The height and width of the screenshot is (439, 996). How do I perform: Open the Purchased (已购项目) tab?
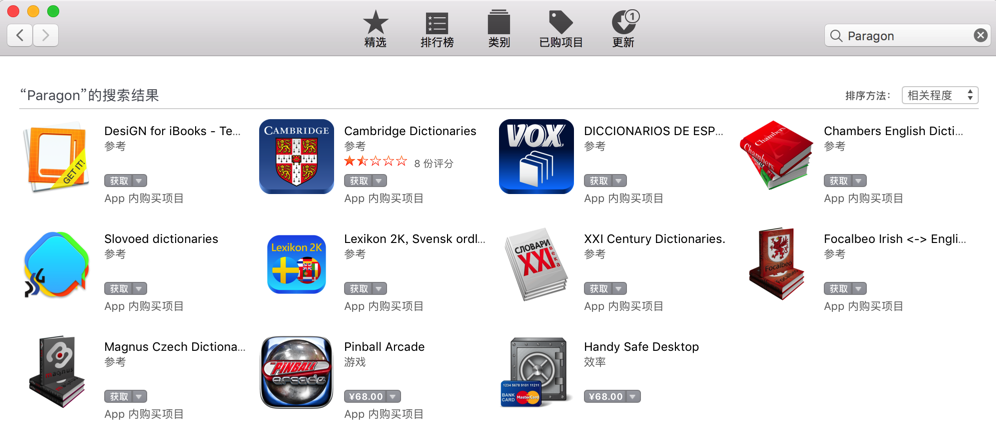point(561,30)
